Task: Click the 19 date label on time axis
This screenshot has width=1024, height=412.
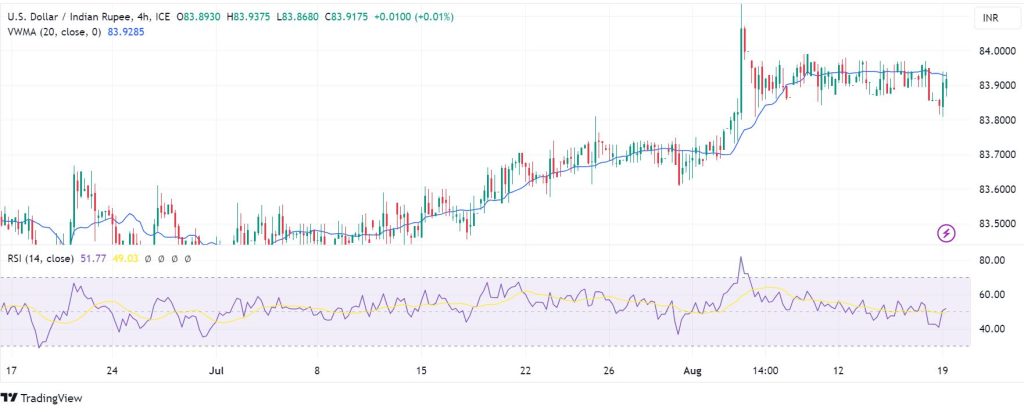Action: (x=944, y=371)
